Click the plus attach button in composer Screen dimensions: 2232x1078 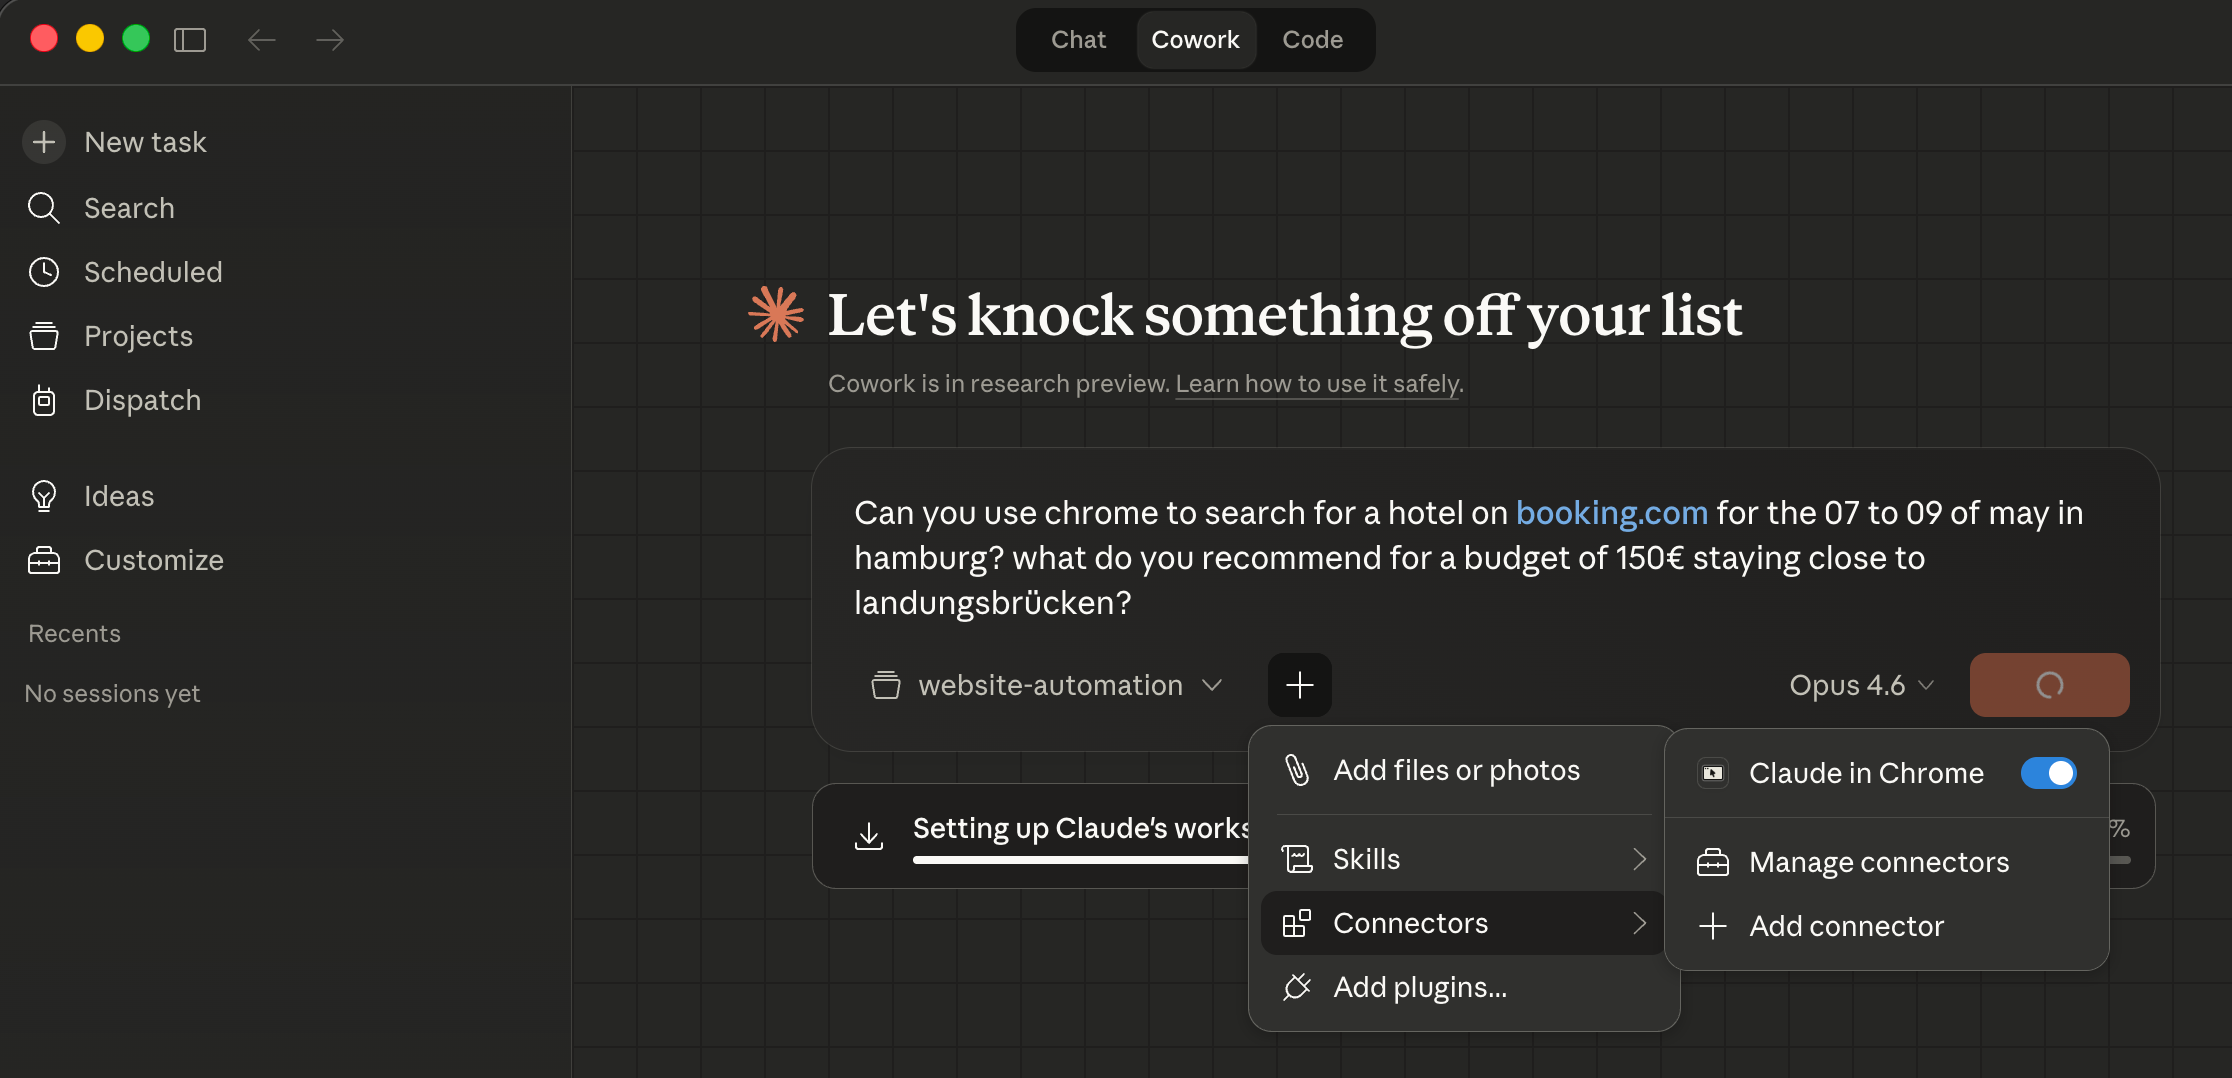coord(1300,685)
